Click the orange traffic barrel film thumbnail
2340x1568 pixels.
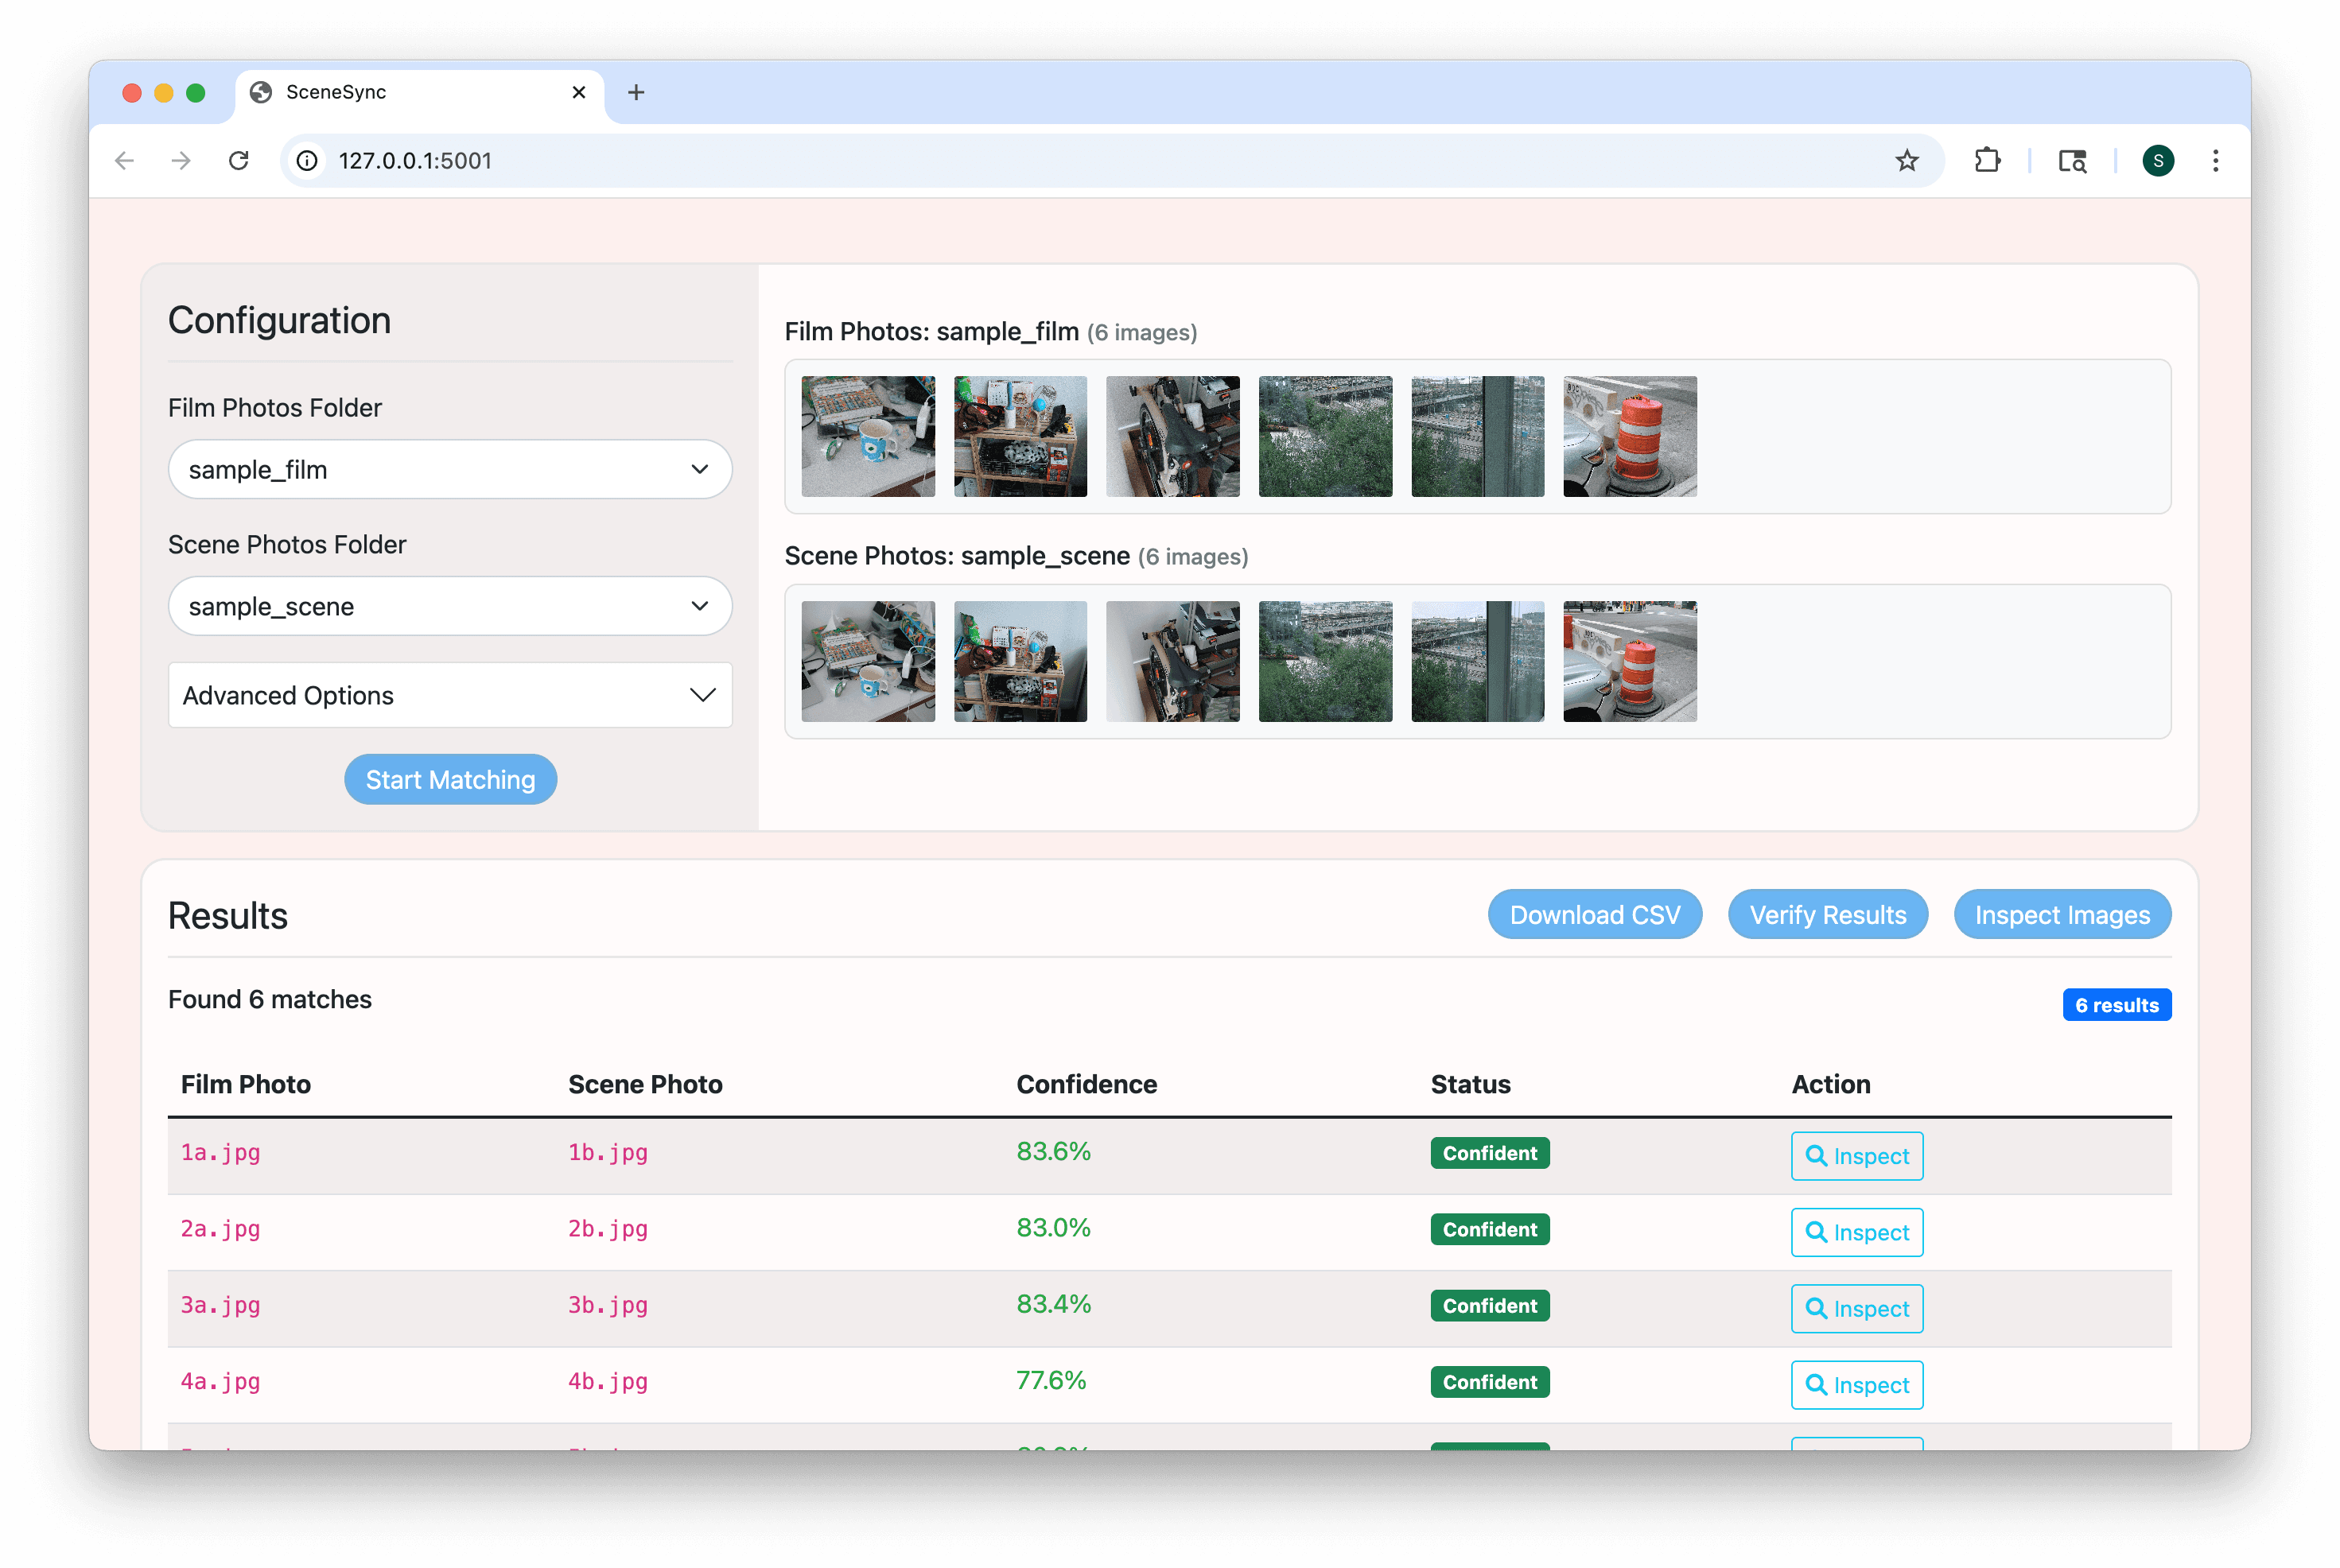1629,437
